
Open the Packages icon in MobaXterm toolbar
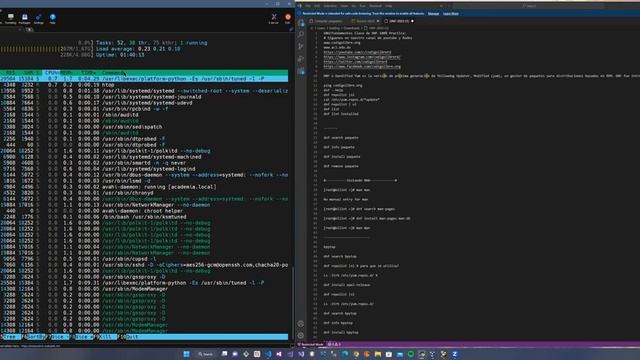click(24, 18)
